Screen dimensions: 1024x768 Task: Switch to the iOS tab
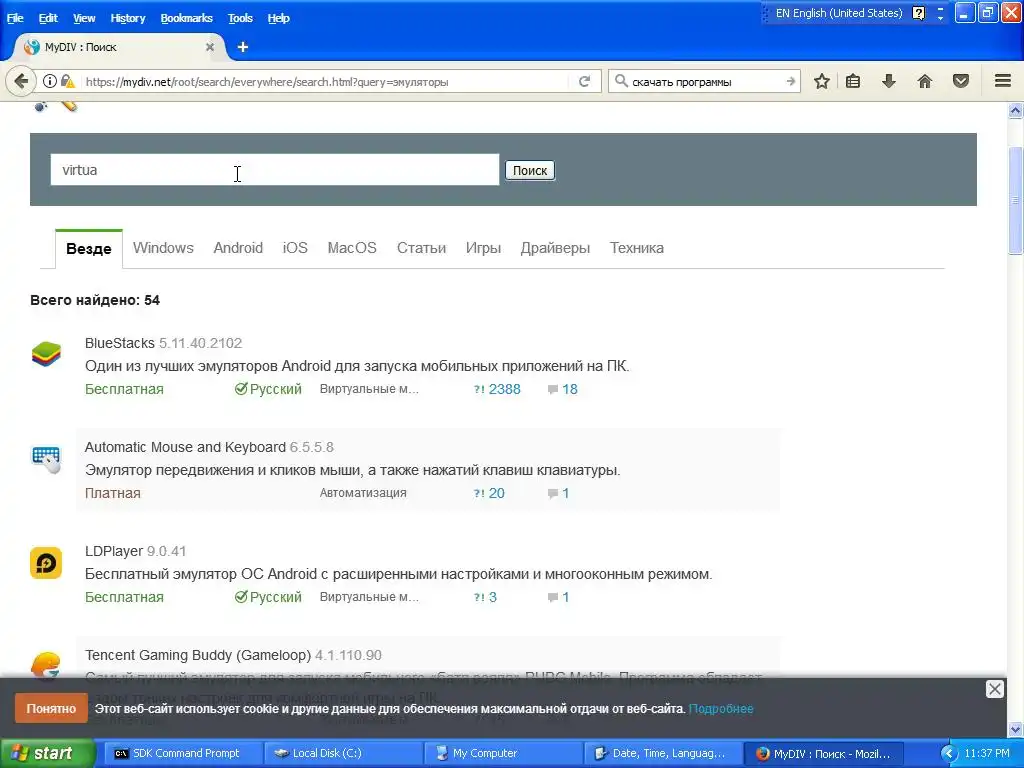tap(295, 248)
